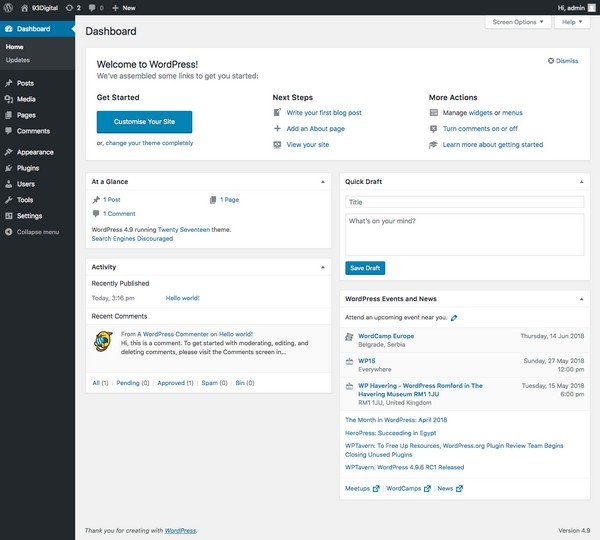Click the Pages icon in sidebar

(8, 115)
